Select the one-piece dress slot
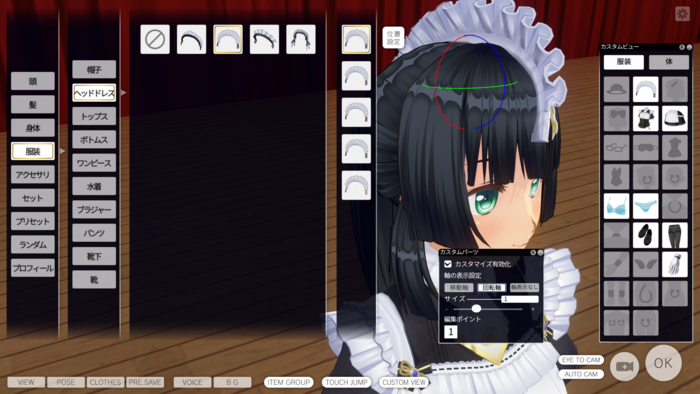 point(675,148)
